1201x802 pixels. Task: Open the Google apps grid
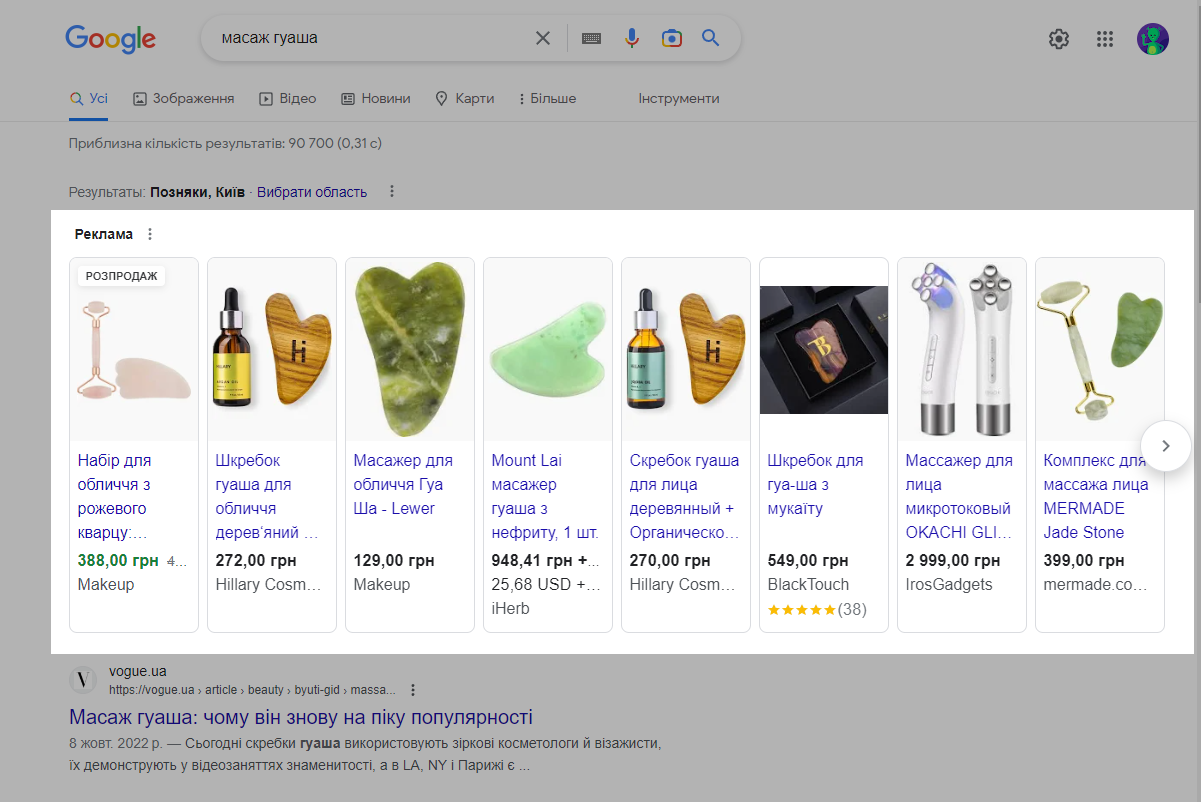(1105, 39)
